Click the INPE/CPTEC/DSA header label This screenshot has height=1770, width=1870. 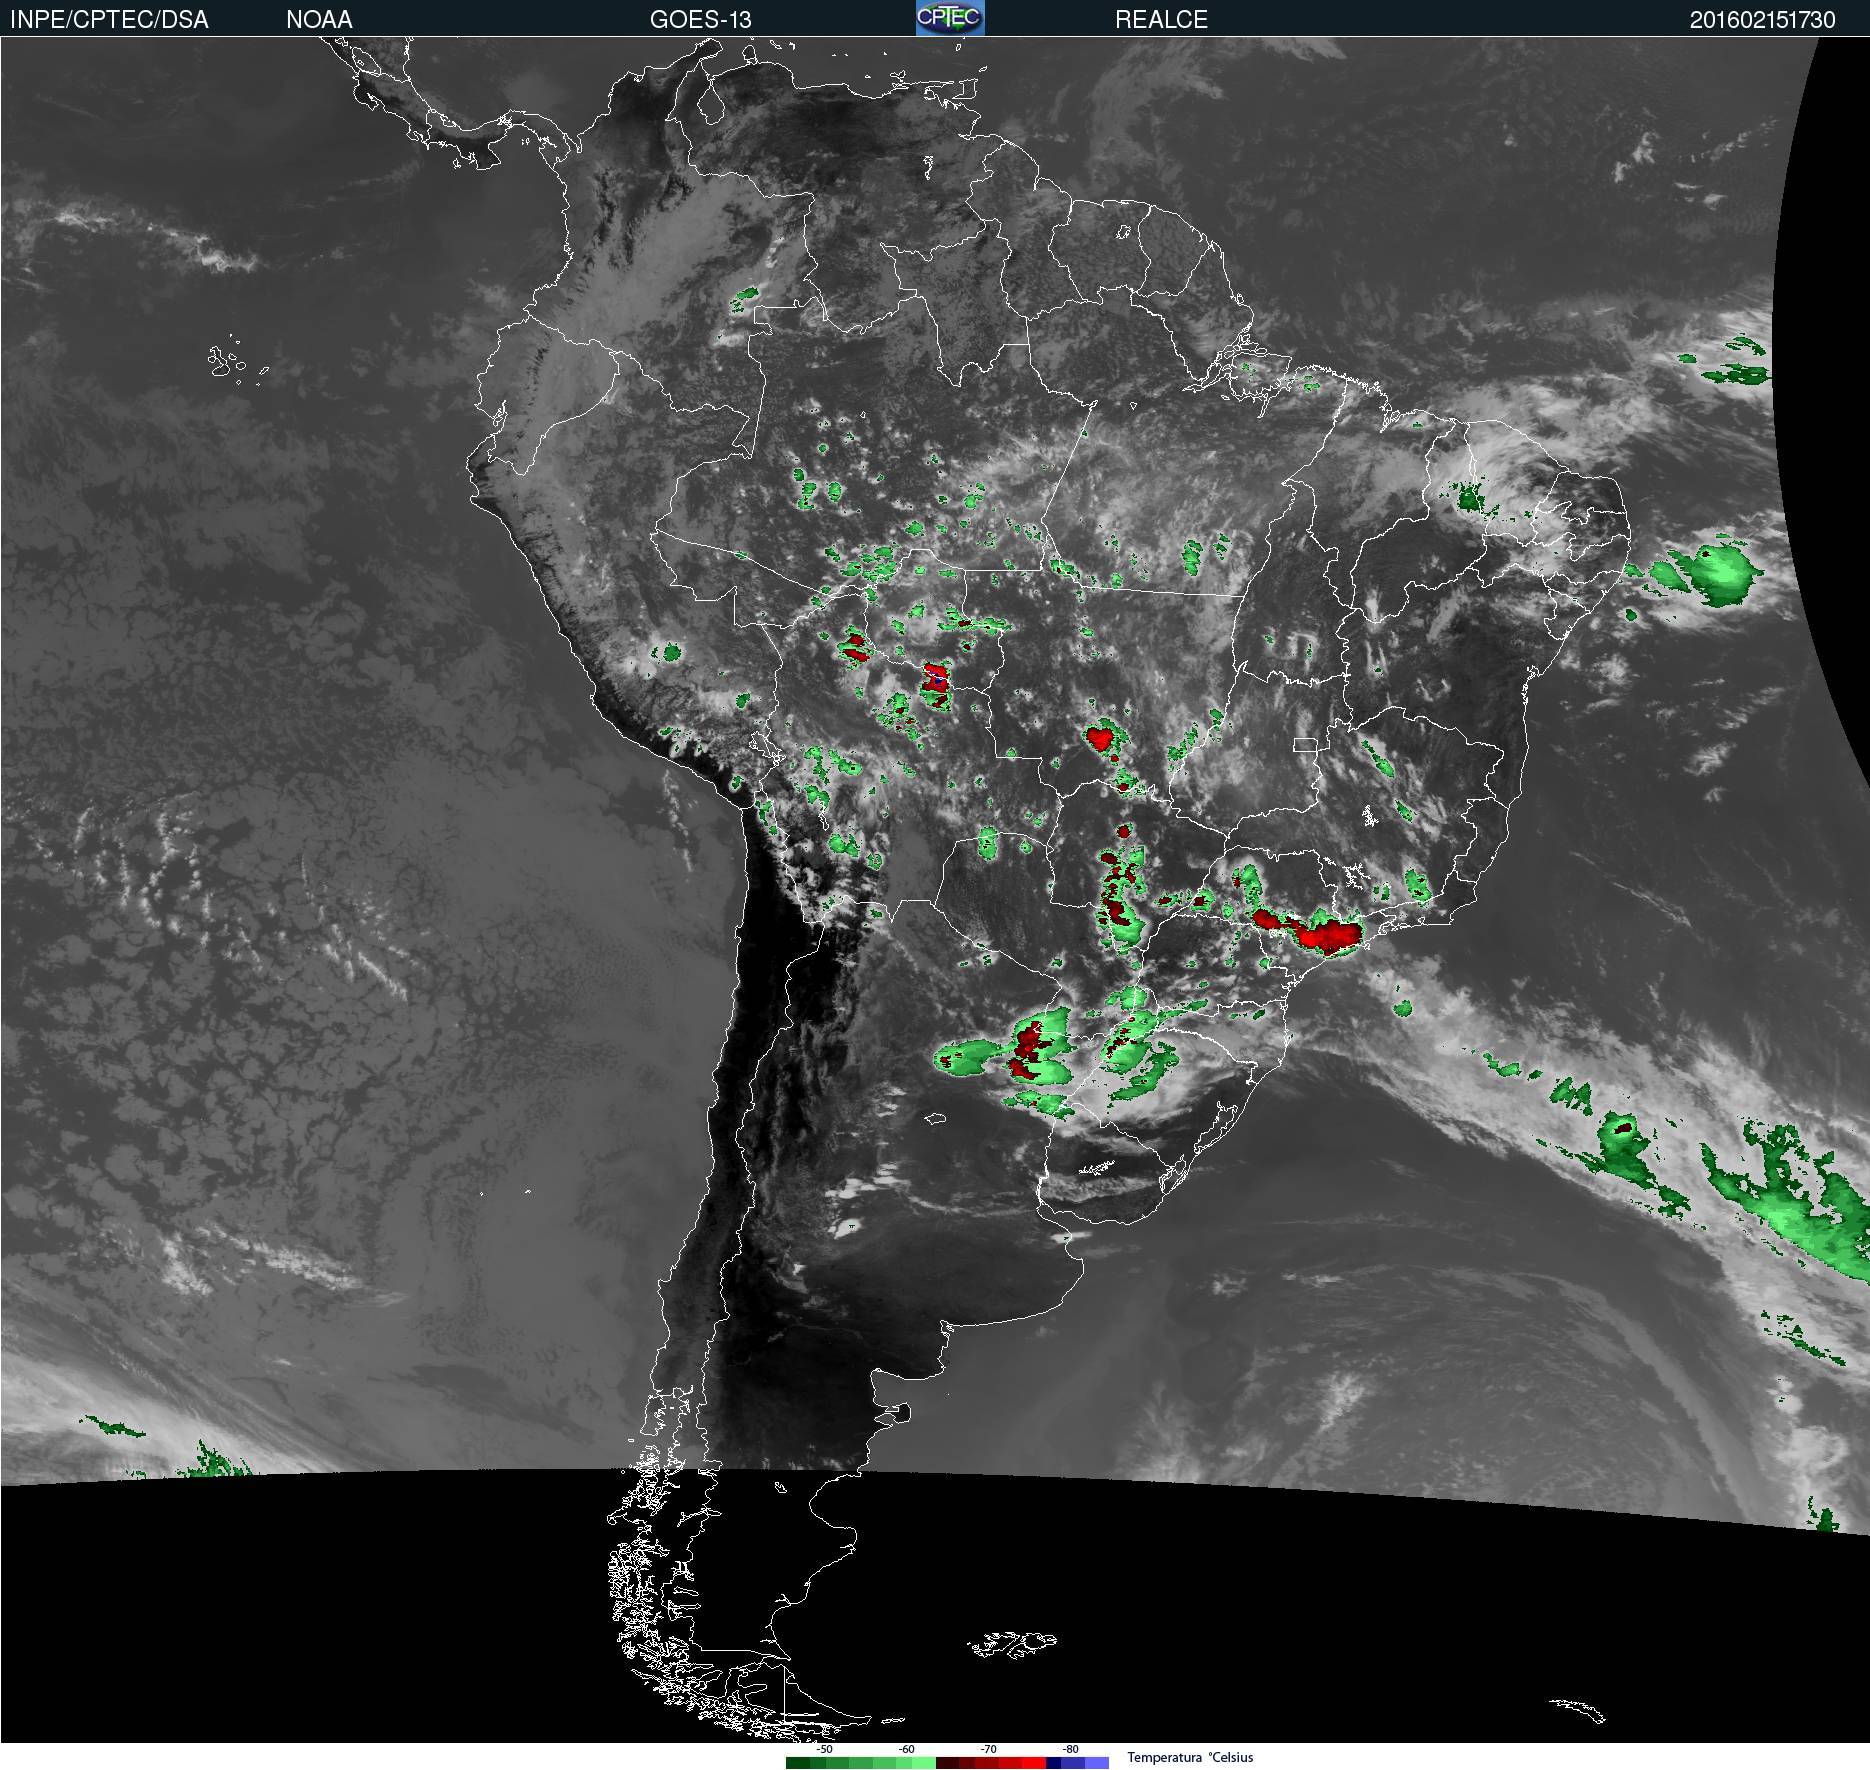pyautogui.click(x=109, y=20)
